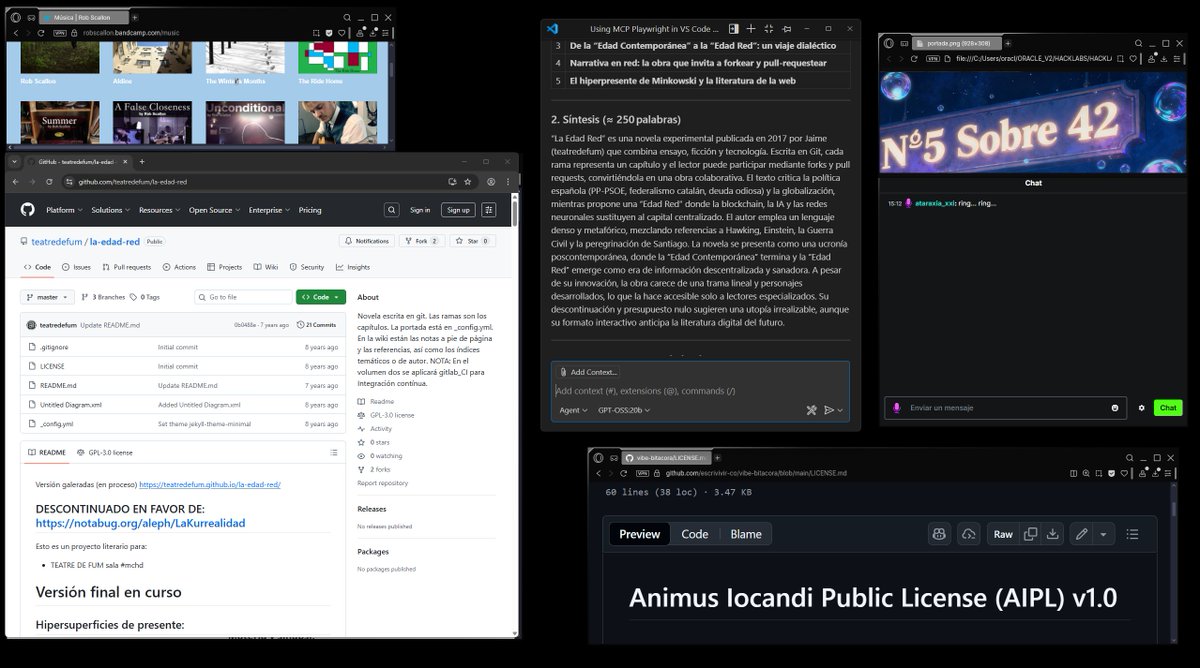Open the GitHub search magnifier button
Viewport: 1200px width, 668px height.
pos(391,210)
